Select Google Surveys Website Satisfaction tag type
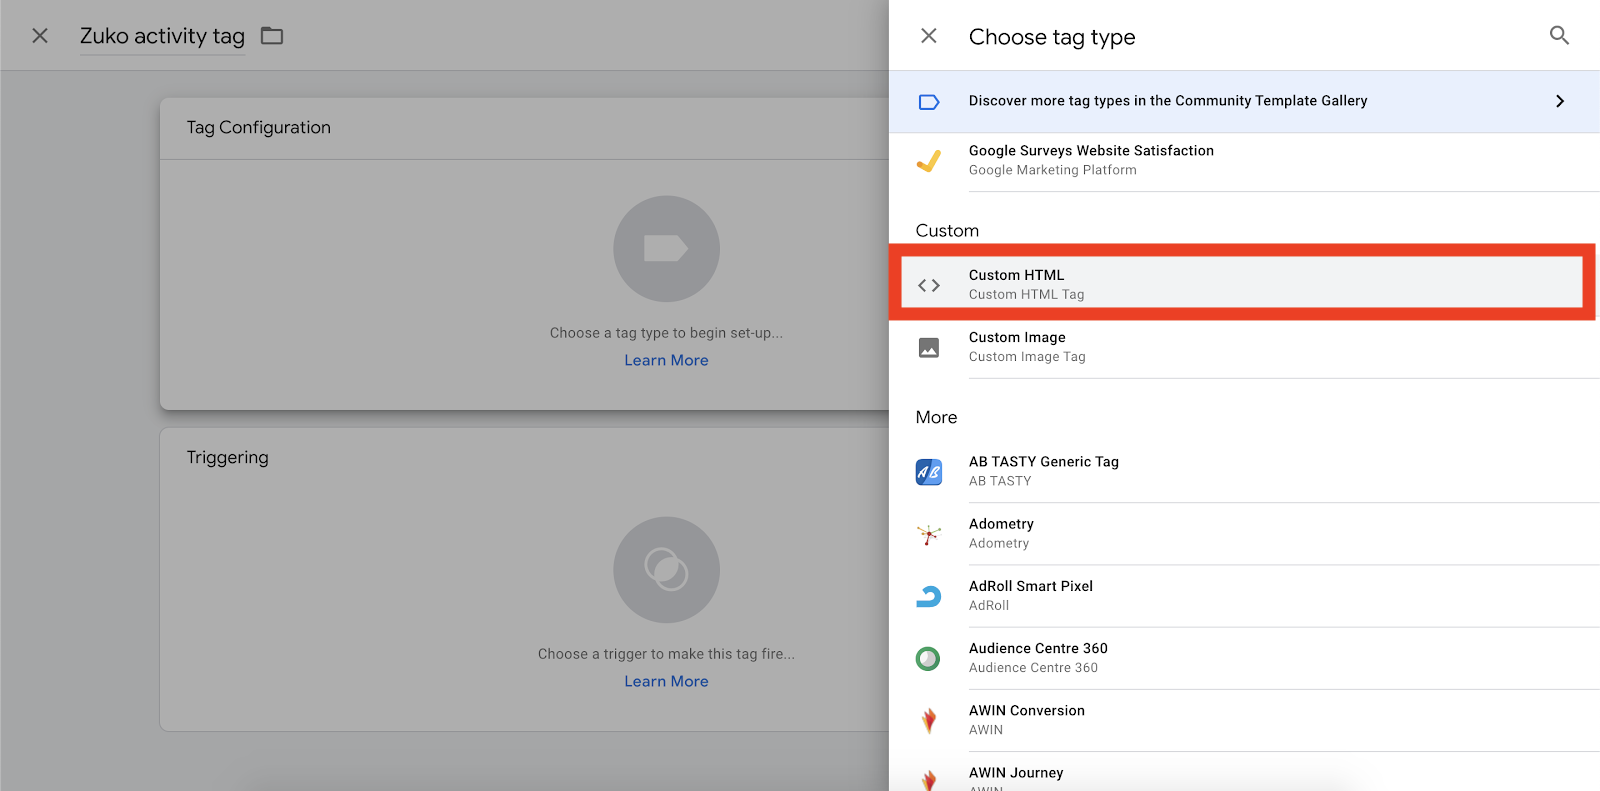This screenshot has width=1600, height=791. [1244, 161]
